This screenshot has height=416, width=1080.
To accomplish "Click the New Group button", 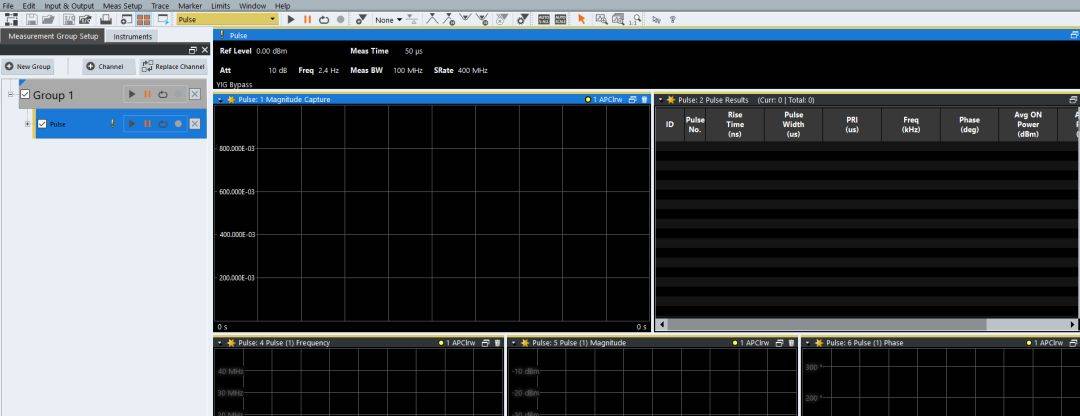I will point(29,67).
